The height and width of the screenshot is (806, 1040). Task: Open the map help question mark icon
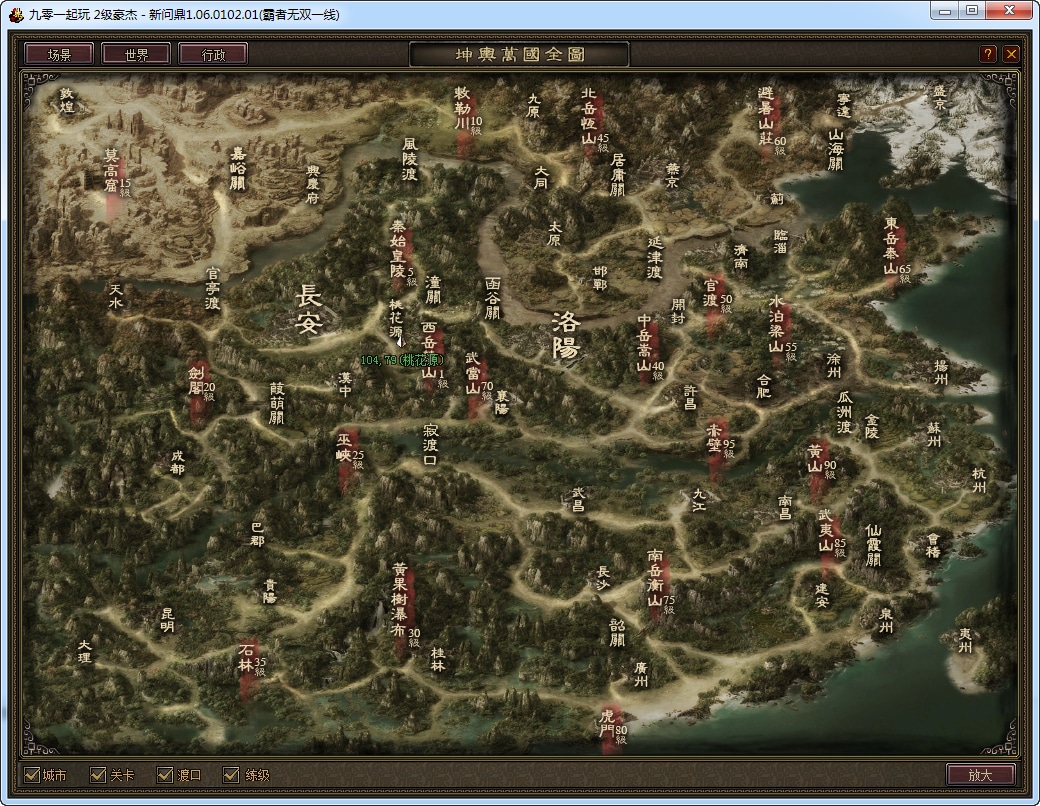pos(988,54)
